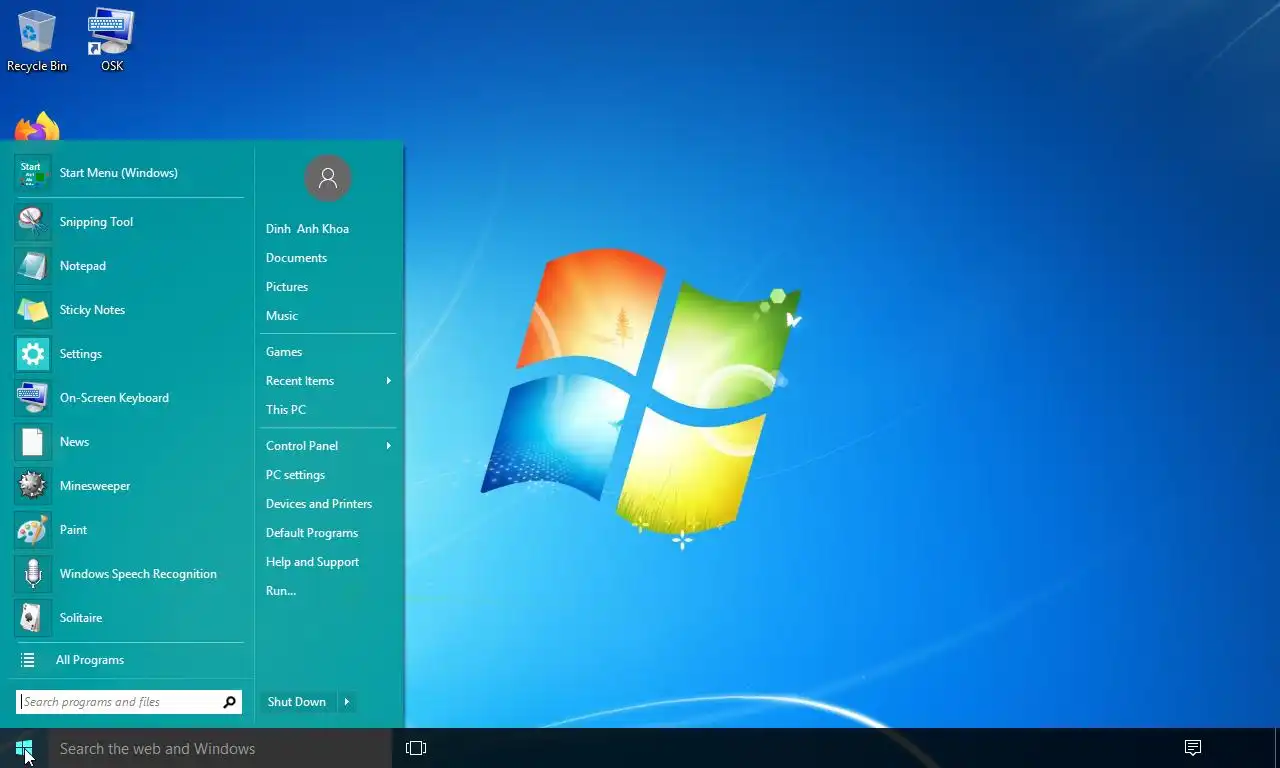Image resolution: width=1280 pixels, height=768 pixels.
Task: Open Solitaire via its card icon
Action: (32, 618)
